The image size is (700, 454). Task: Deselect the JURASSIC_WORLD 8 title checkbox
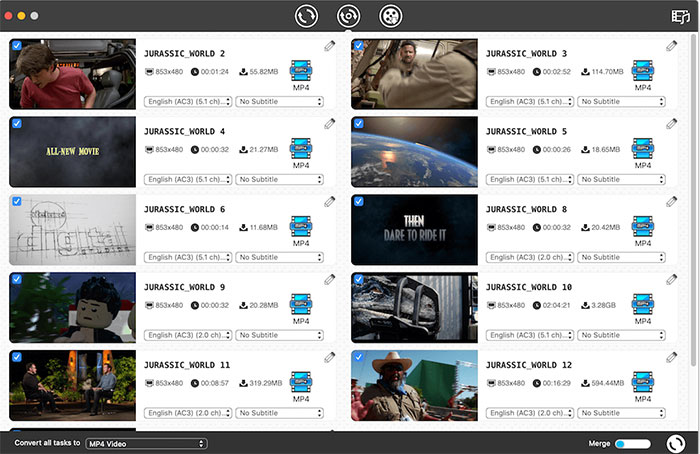coord(358,201)
